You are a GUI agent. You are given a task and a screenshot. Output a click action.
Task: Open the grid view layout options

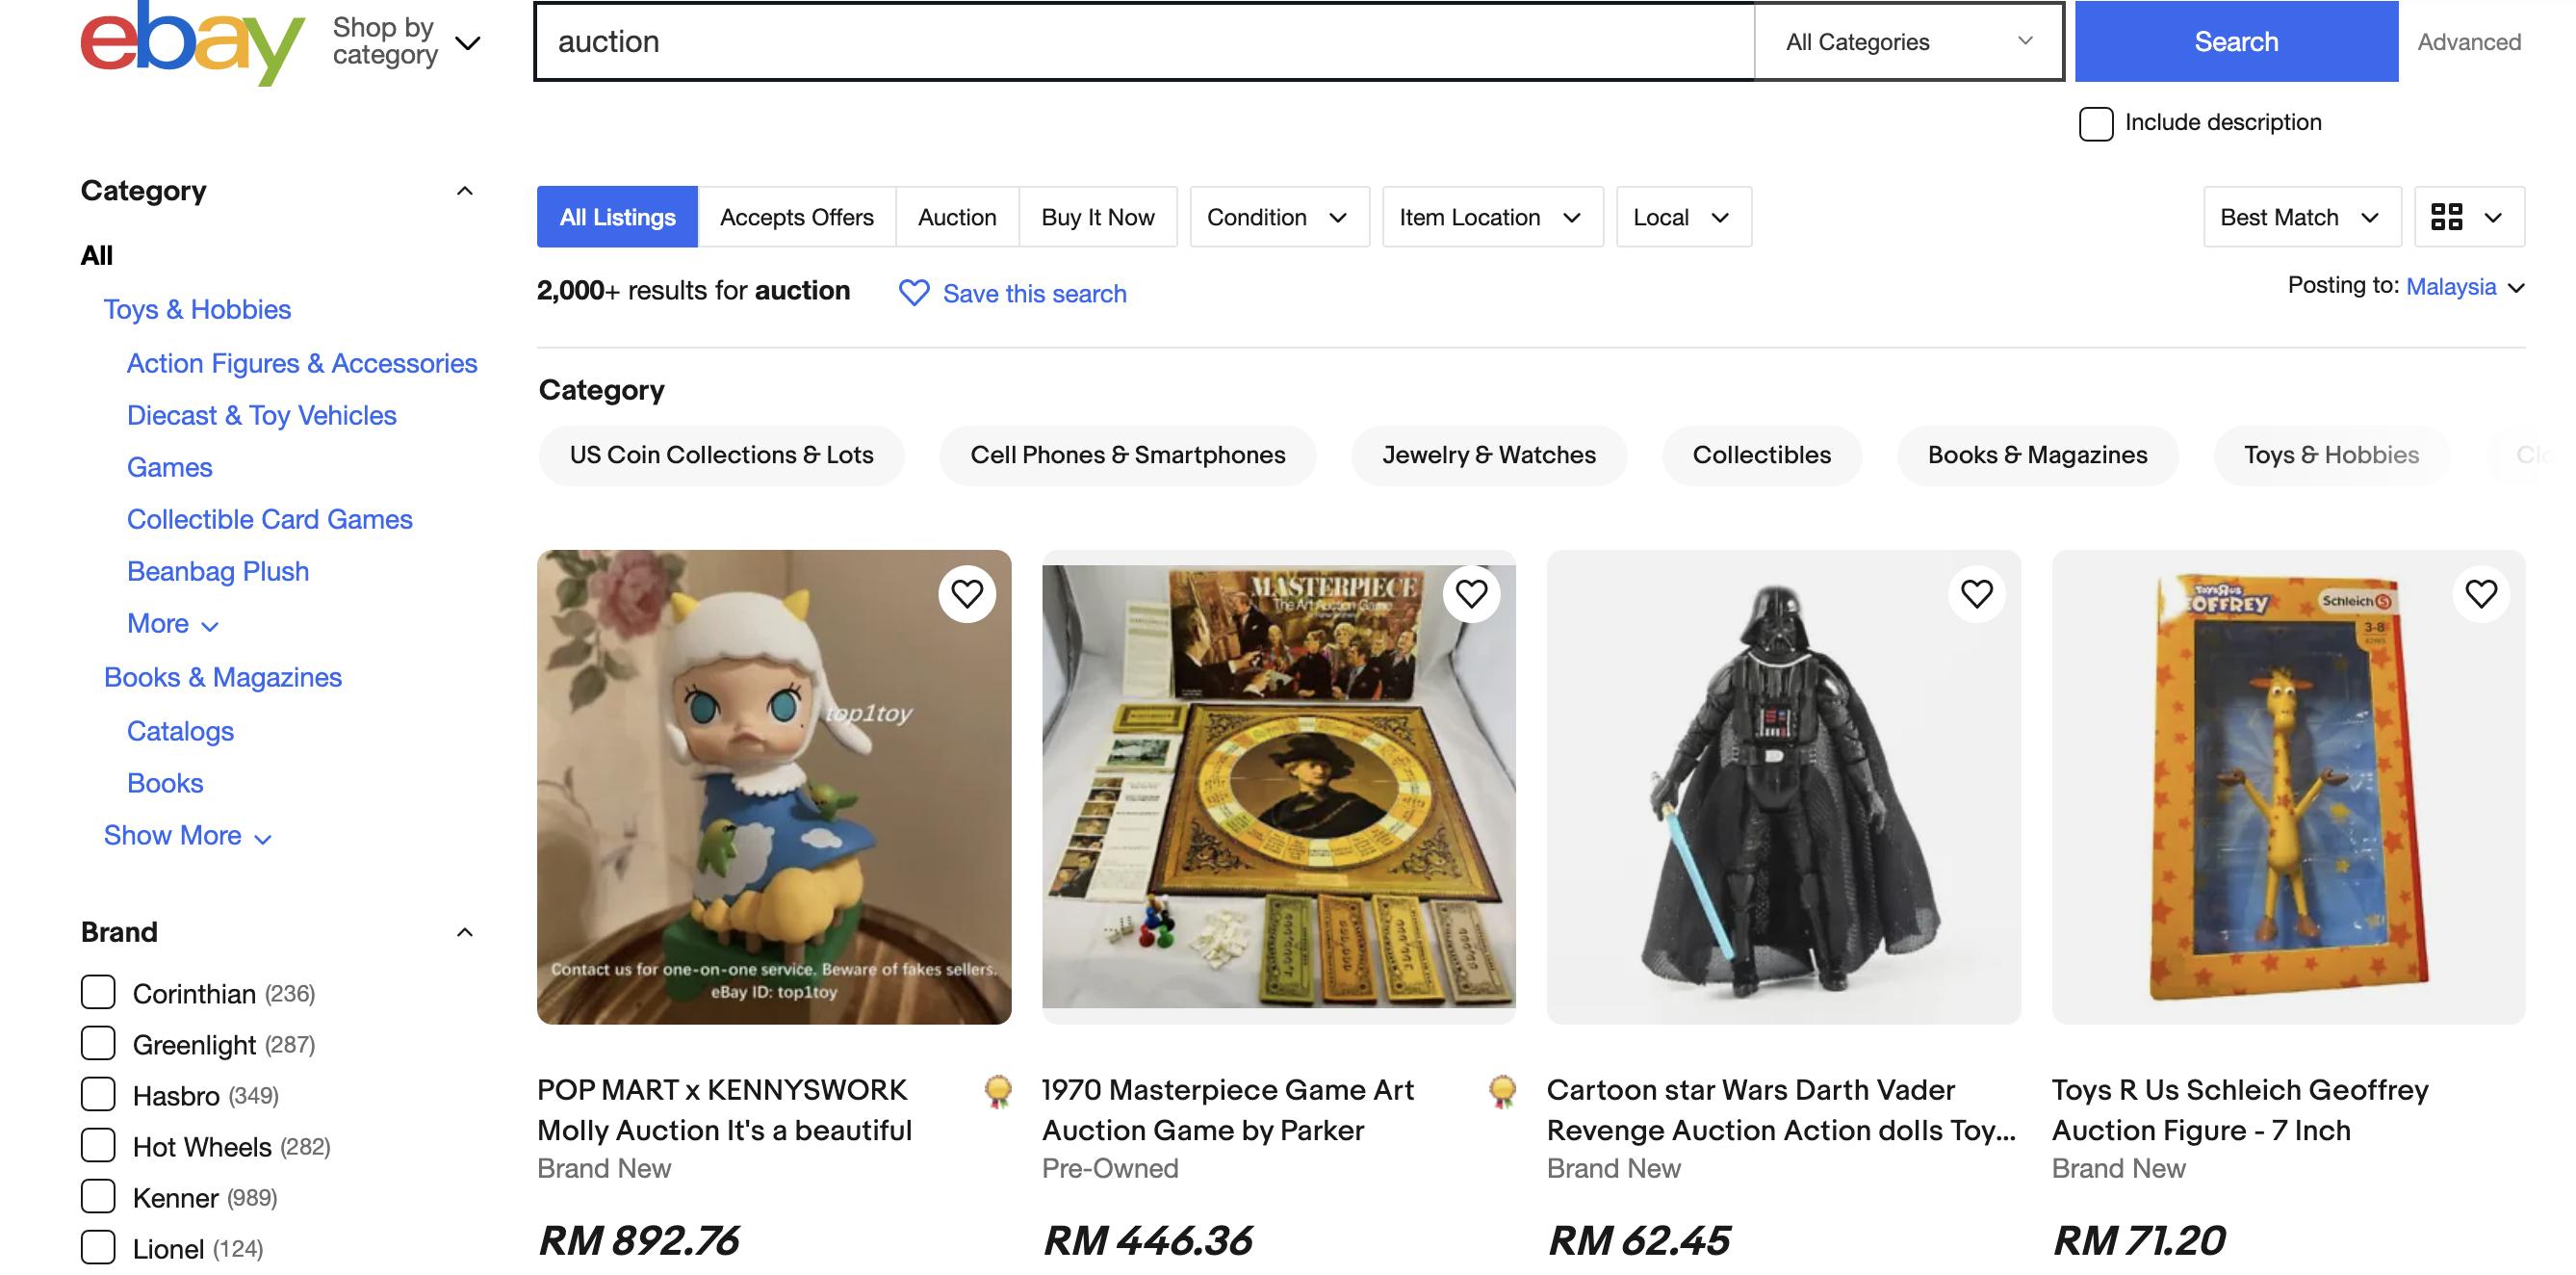[x=2468, y=217]
